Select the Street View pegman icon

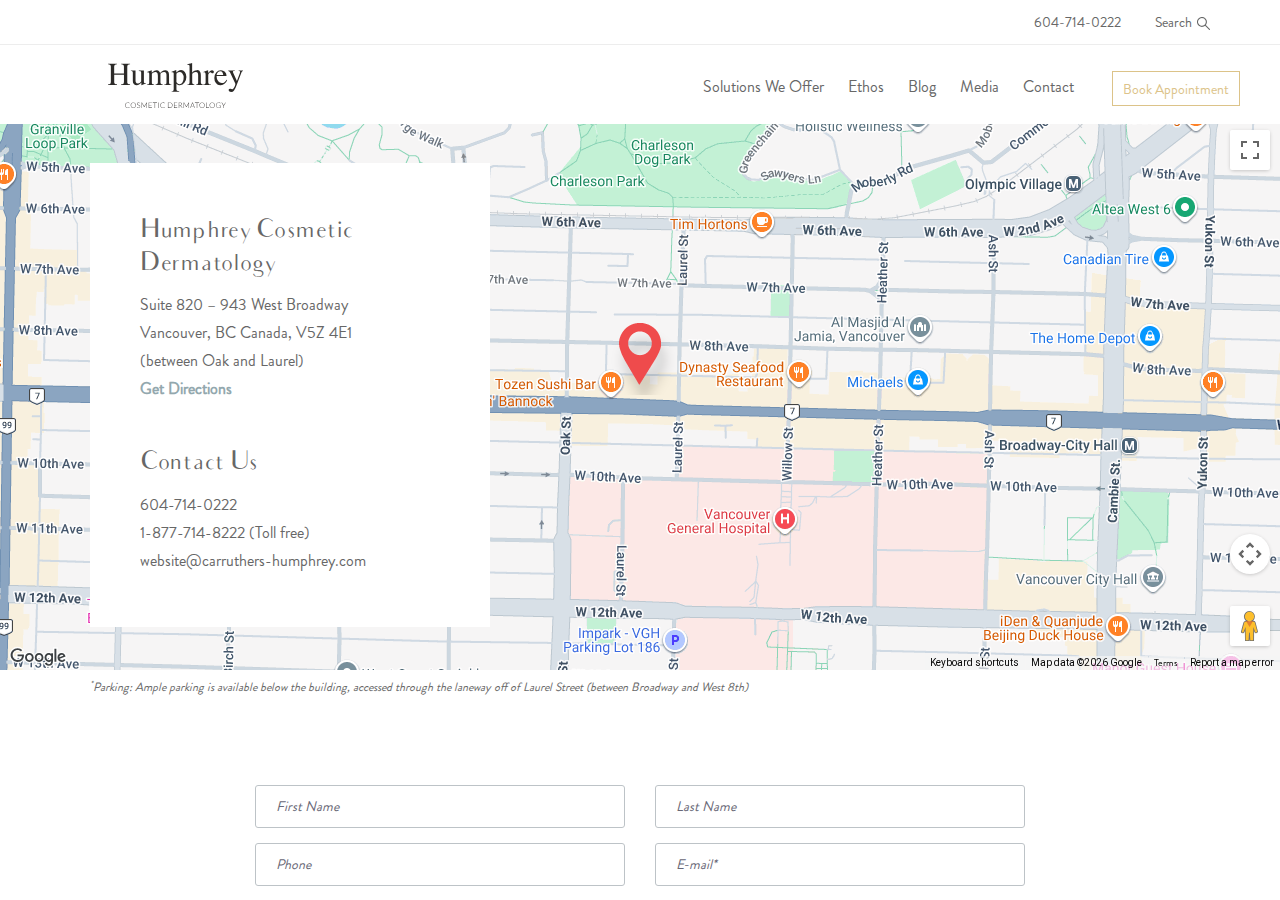pos(1250,626)
